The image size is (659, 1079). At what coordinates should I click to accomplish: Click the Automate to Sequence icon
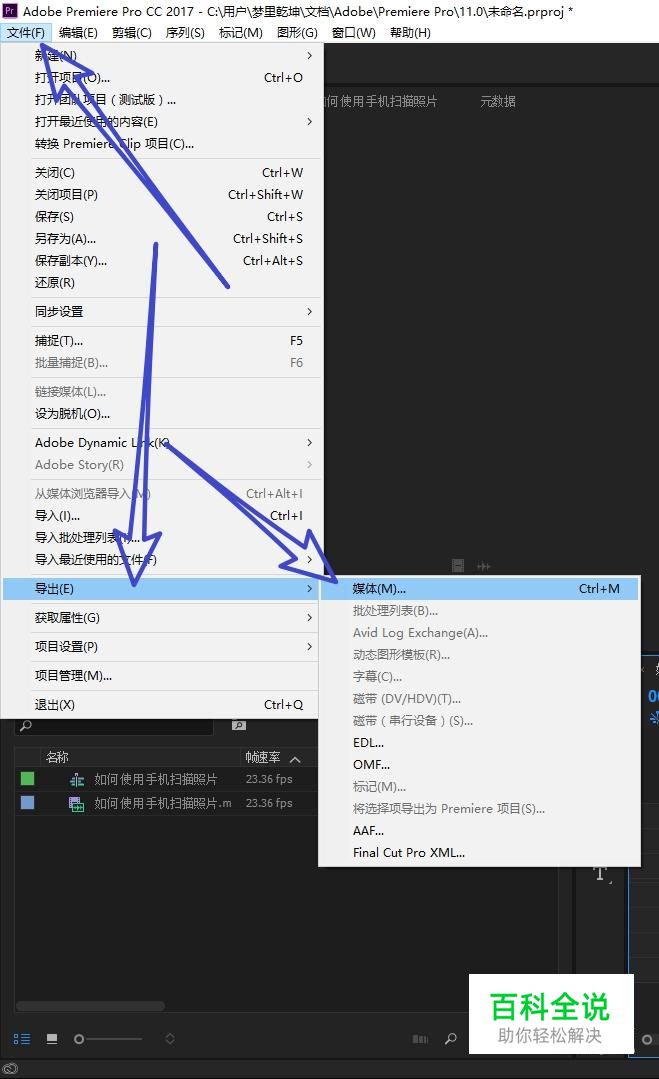pos(420,1038)
